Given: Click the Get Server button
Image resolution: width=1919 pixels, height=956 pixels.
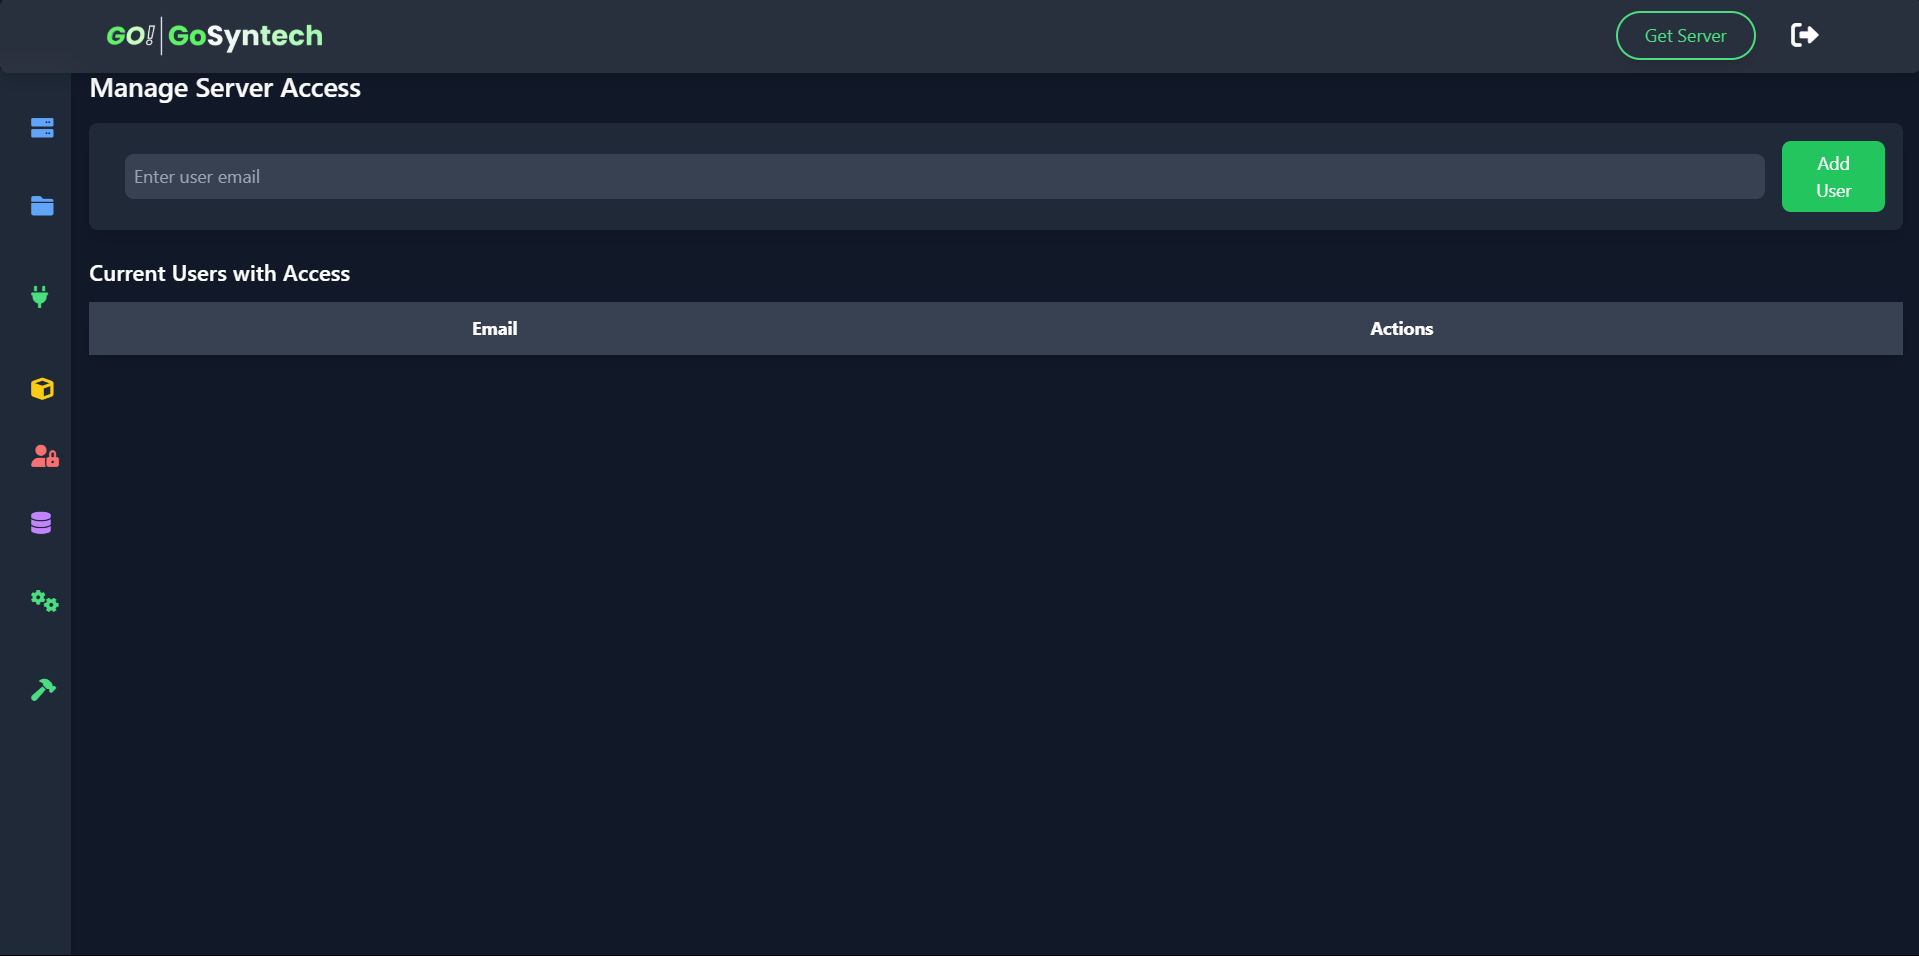Looking at the screenshot, I should coord(1685,36).
